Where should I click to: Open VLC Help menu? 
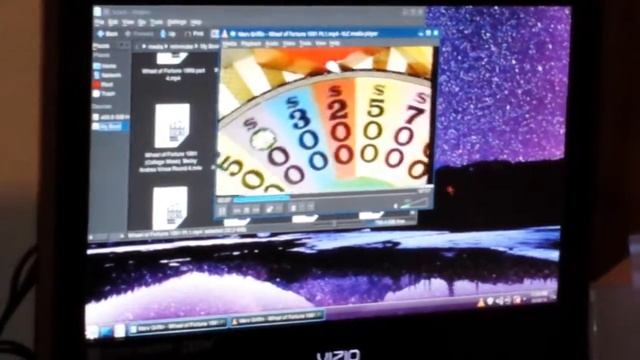click(x=335, y=43)
